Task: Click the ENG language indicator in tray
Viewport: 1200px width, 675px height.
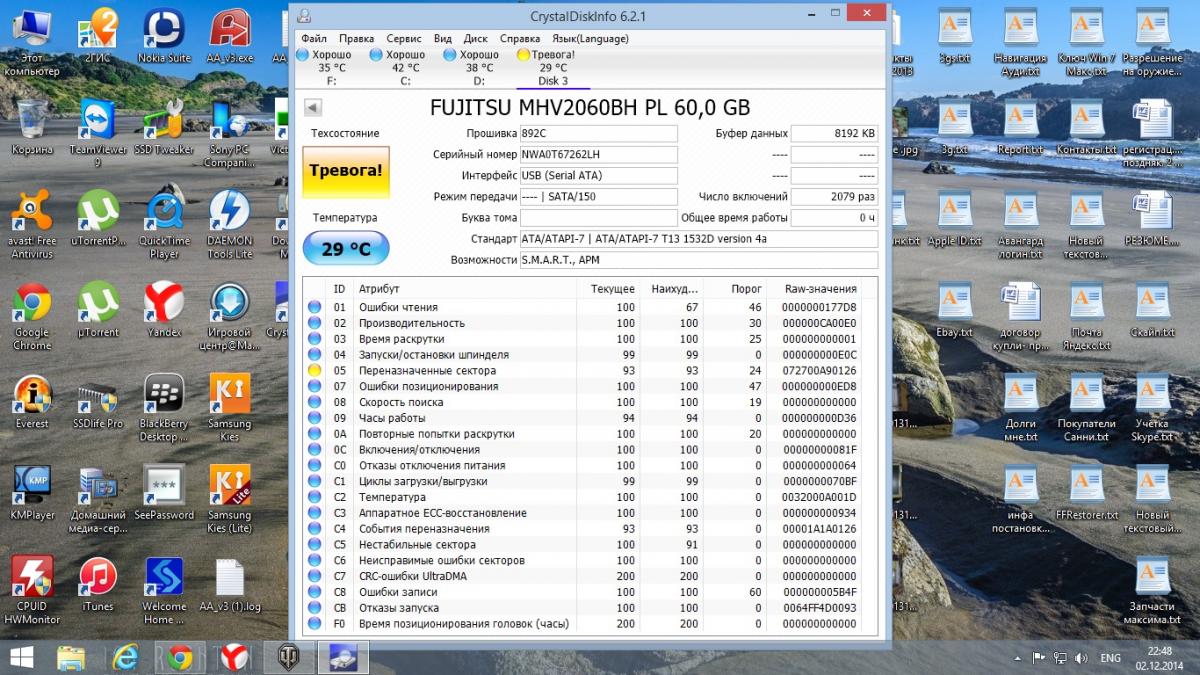Action: (1111, 658)
